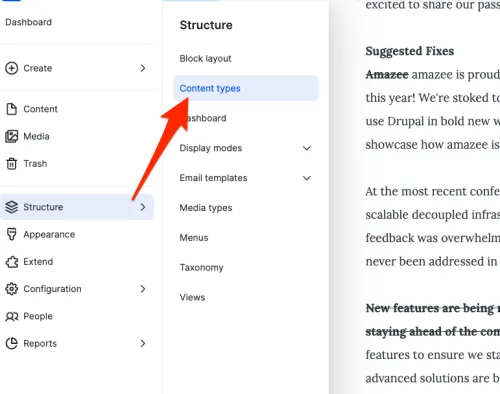Image resolution: width=500 pixels, height=394 pixels.
Task: Expand the Configuration submenu chevron
Action: pyautogui.click(x=143, y=289)
